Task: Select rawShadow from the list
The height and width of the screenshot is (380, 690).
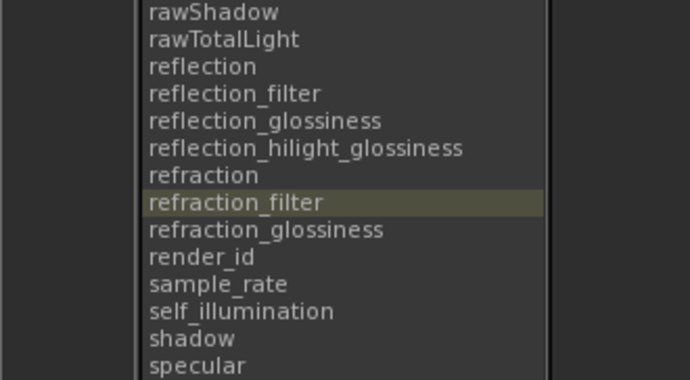Action: (343, 12)
